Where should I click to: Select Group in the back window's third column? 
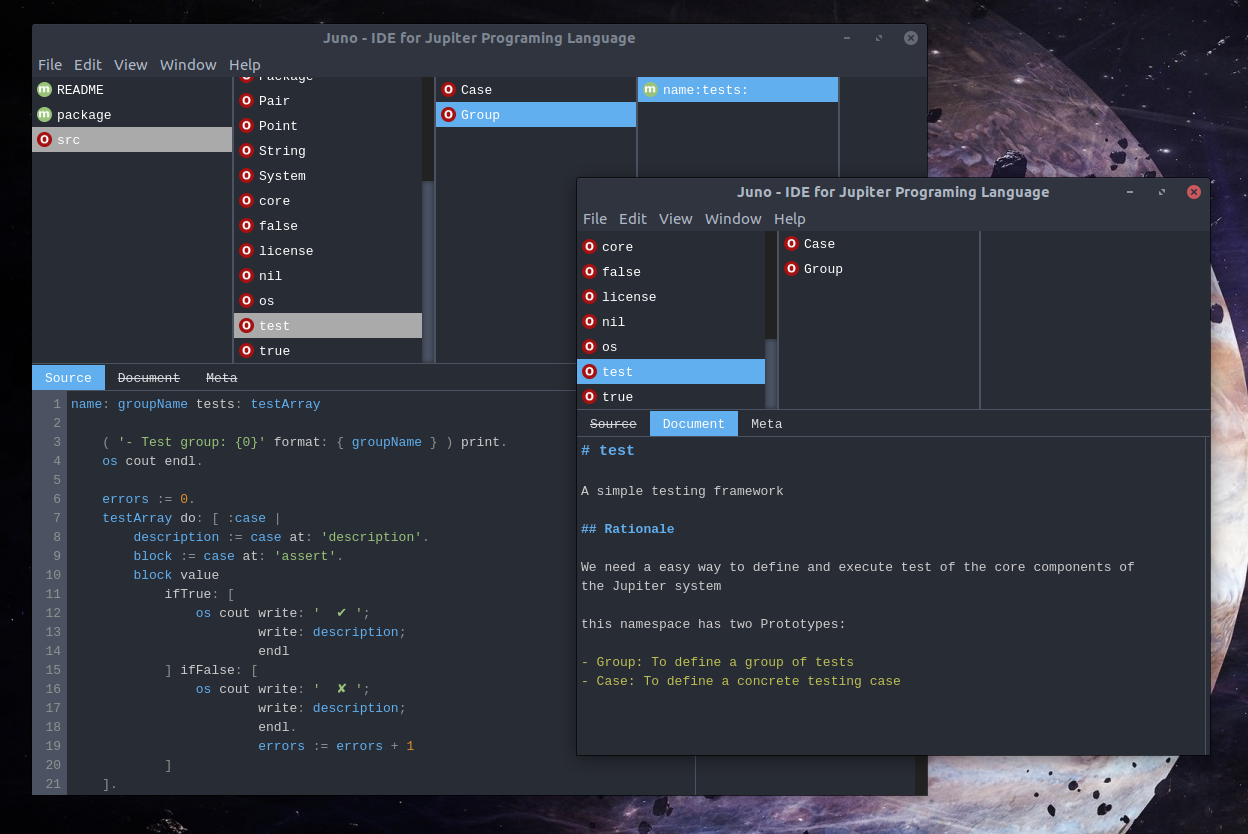536,115
